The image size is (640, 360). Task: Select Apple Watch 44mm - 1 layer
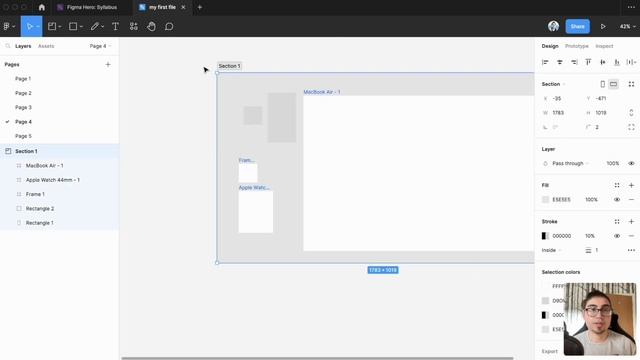pyautogui.click(x=59, y=180)
